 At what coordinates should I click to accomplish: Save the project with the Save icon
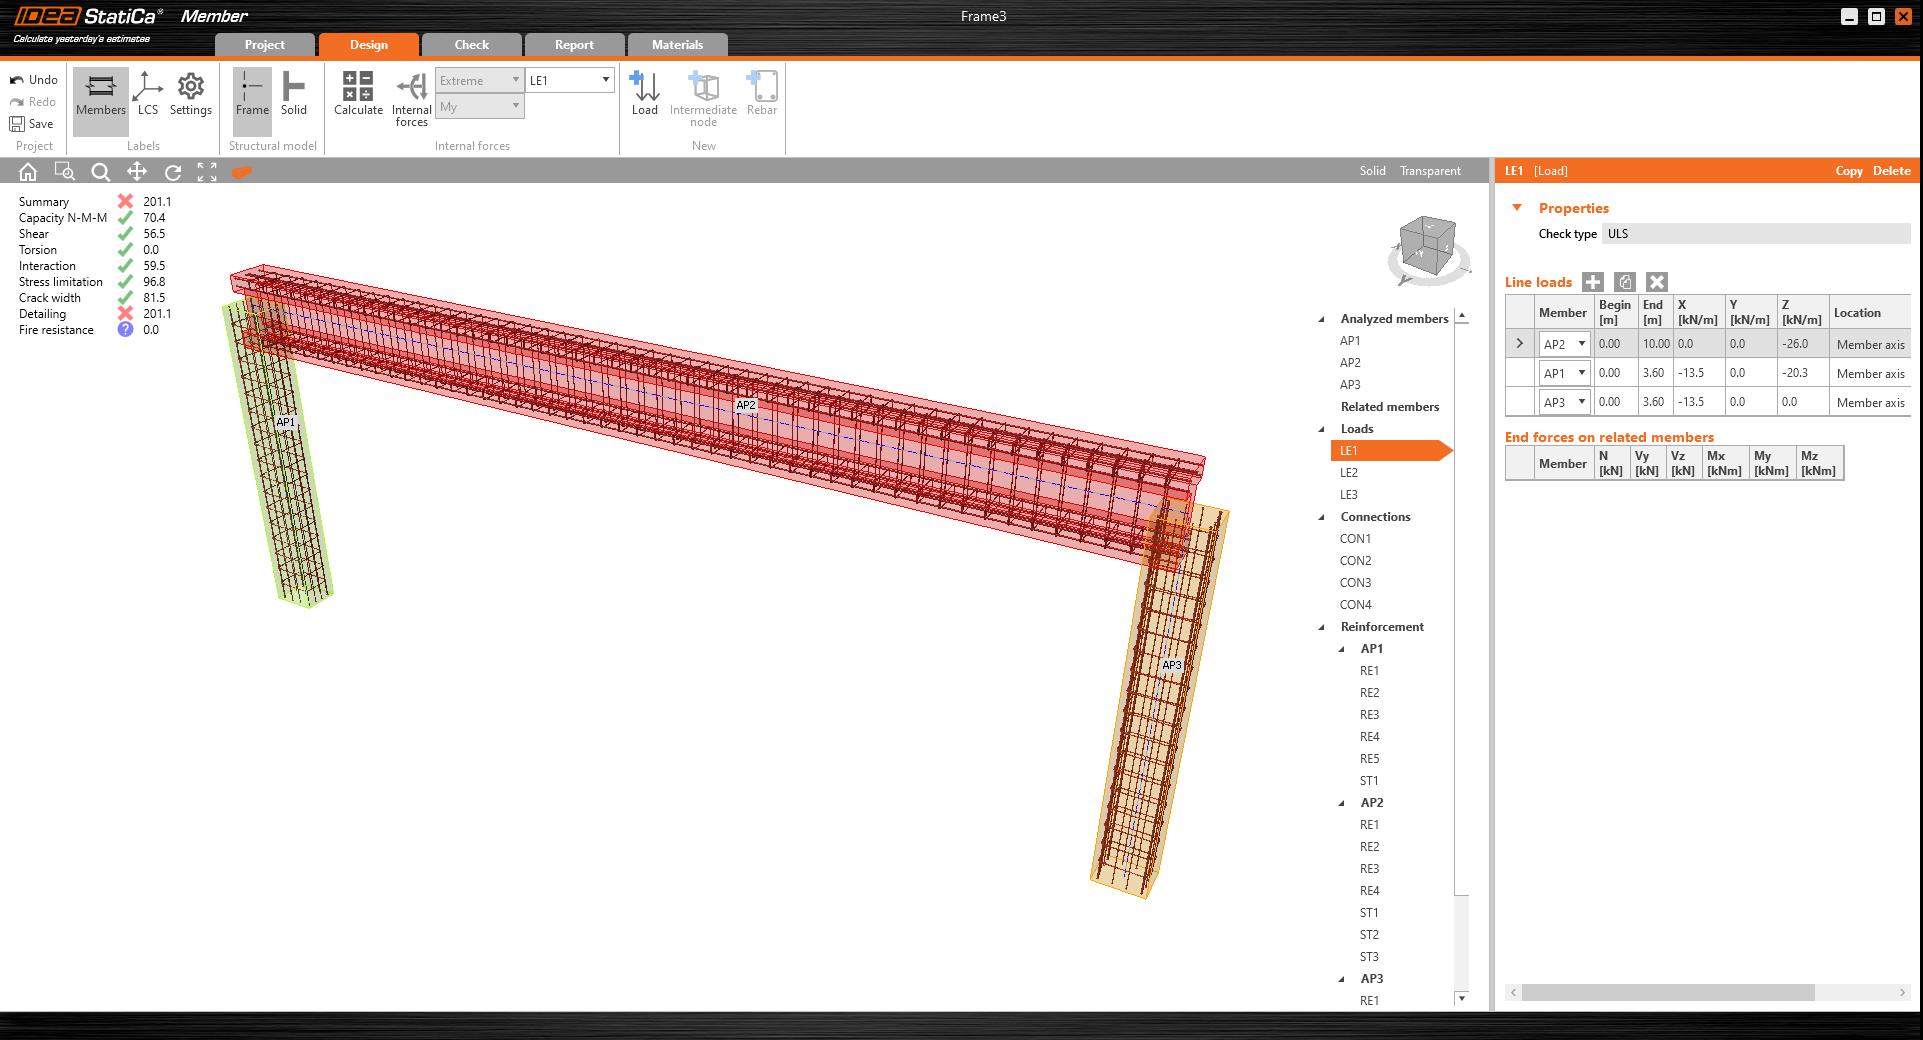[x=17, y=124]
